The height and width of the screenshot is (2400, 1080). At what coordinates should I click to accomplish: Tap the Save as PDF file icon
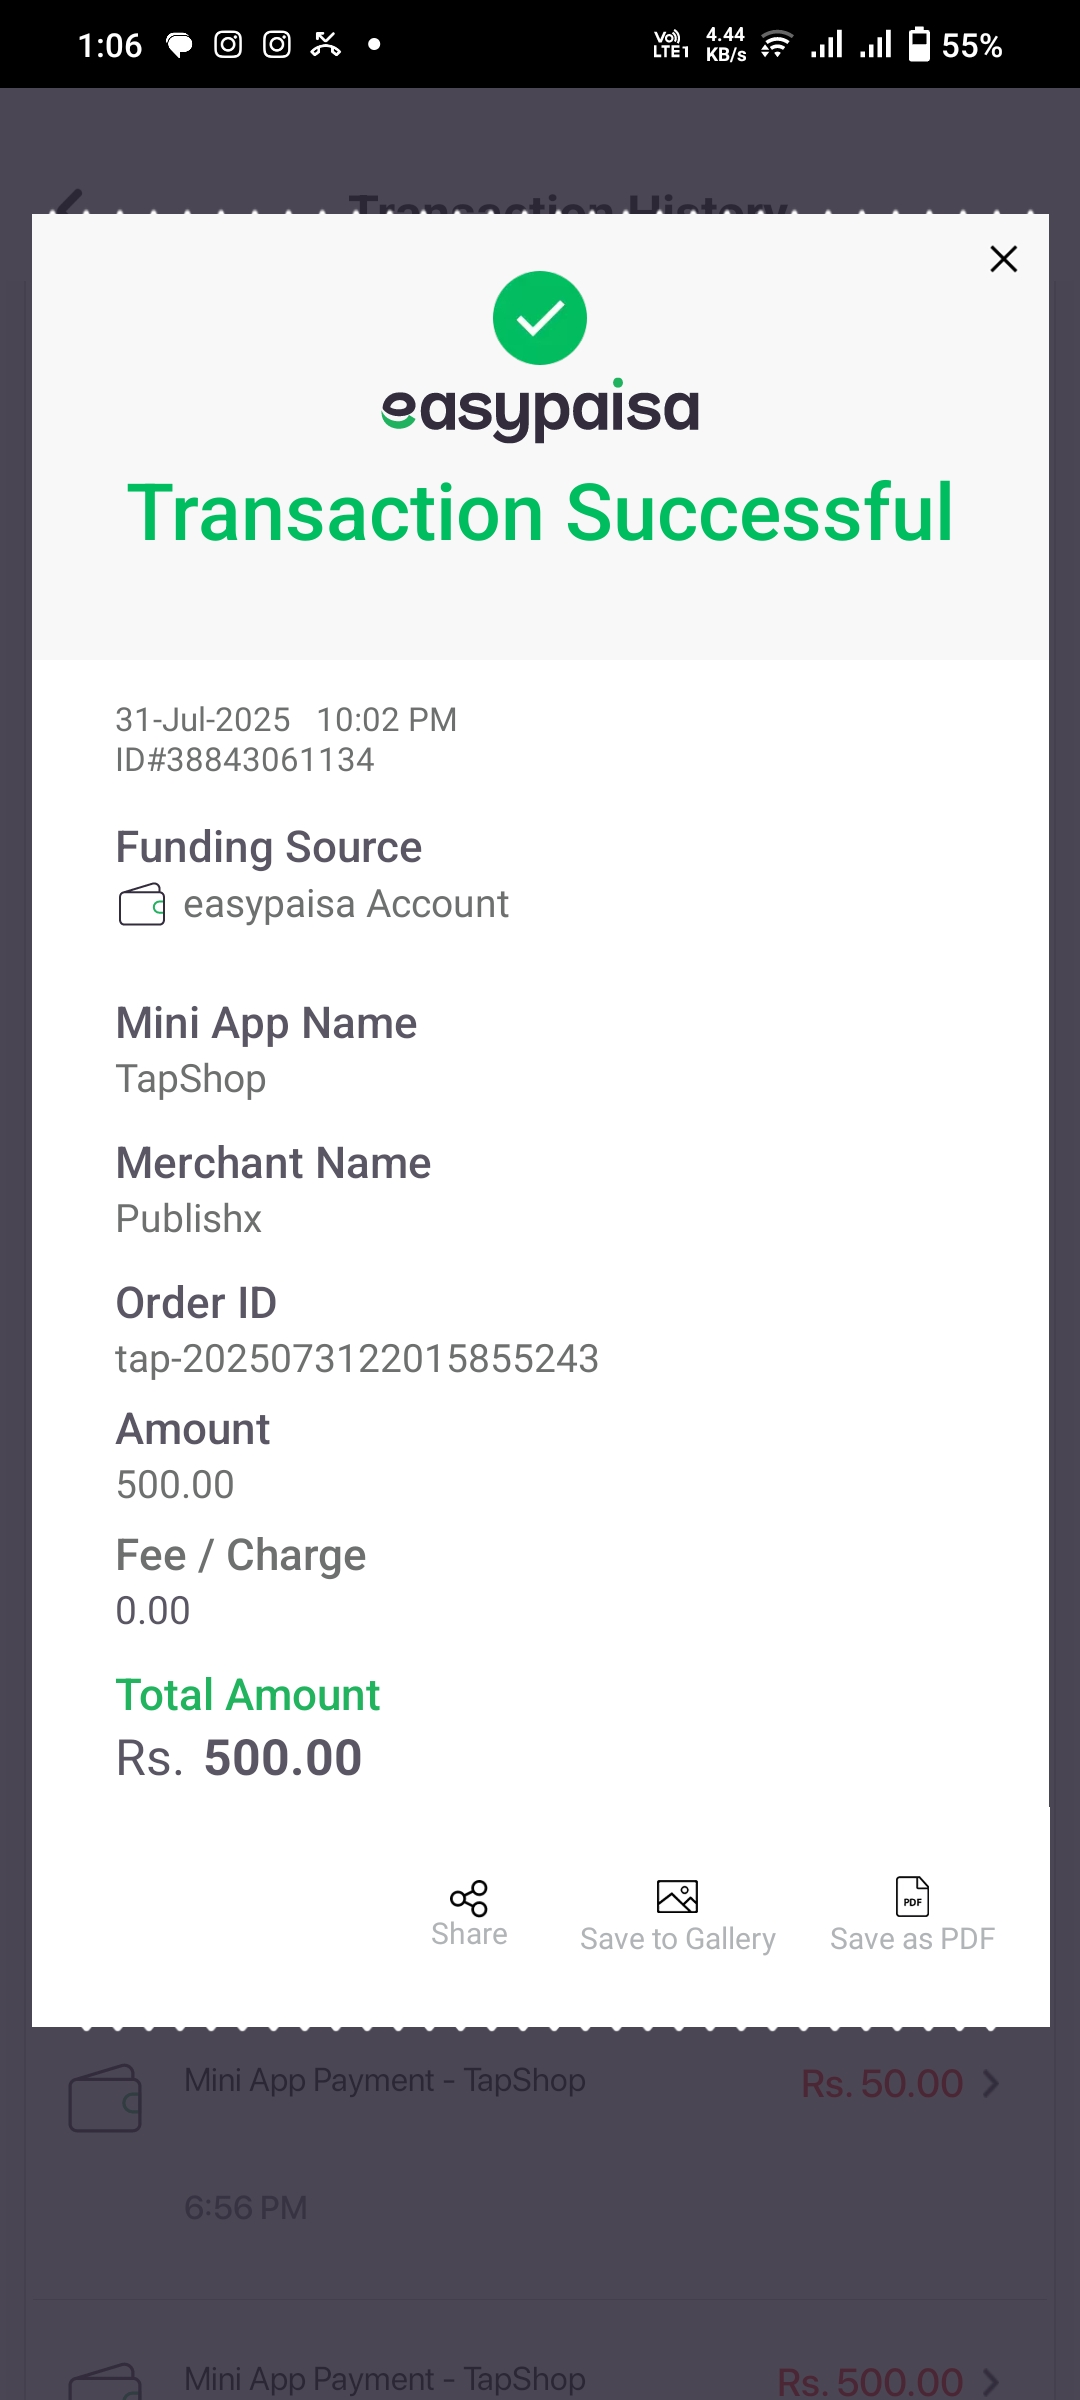(x=912, y=1896)
